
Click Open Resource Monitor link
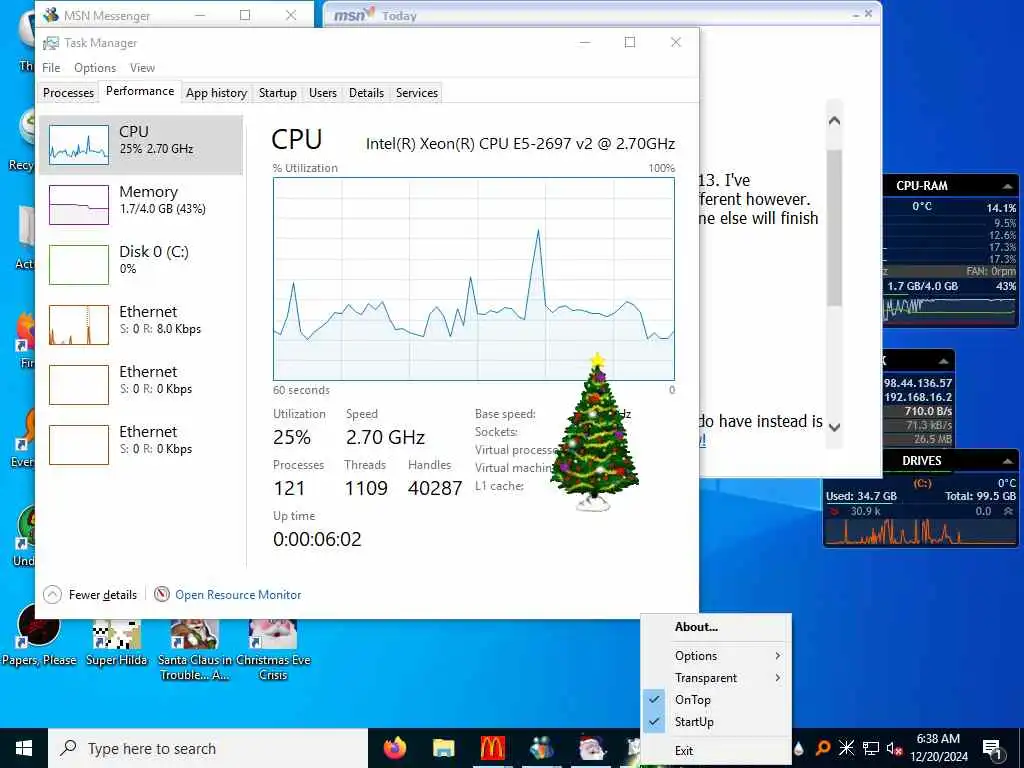click(x=238, y=594)
